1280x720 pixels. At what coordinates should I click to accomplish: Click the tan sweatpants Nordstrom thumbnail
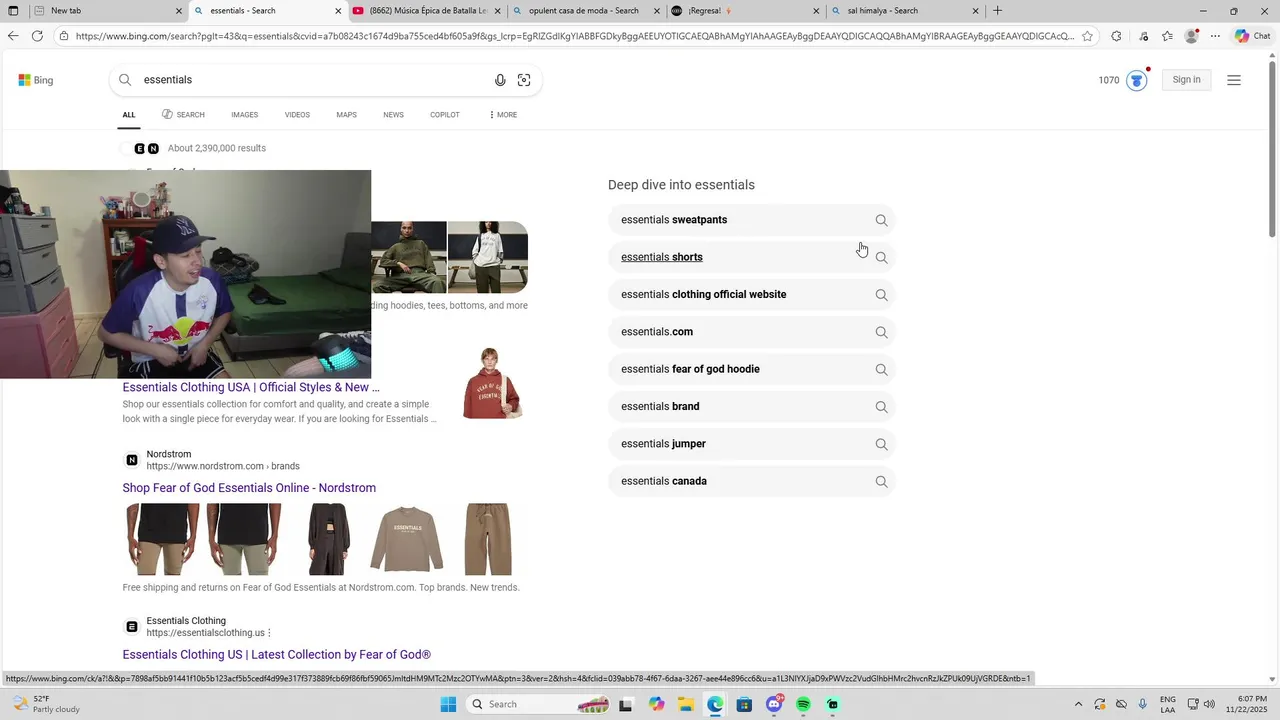click(488, 539)
